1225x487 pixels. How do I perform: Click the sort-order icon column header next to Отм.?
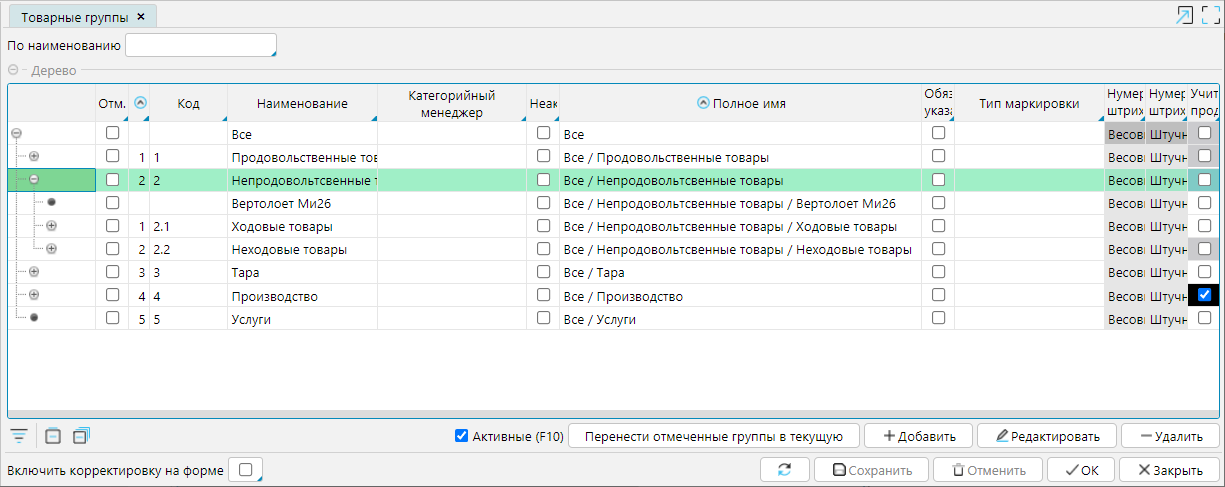[139, 103]
